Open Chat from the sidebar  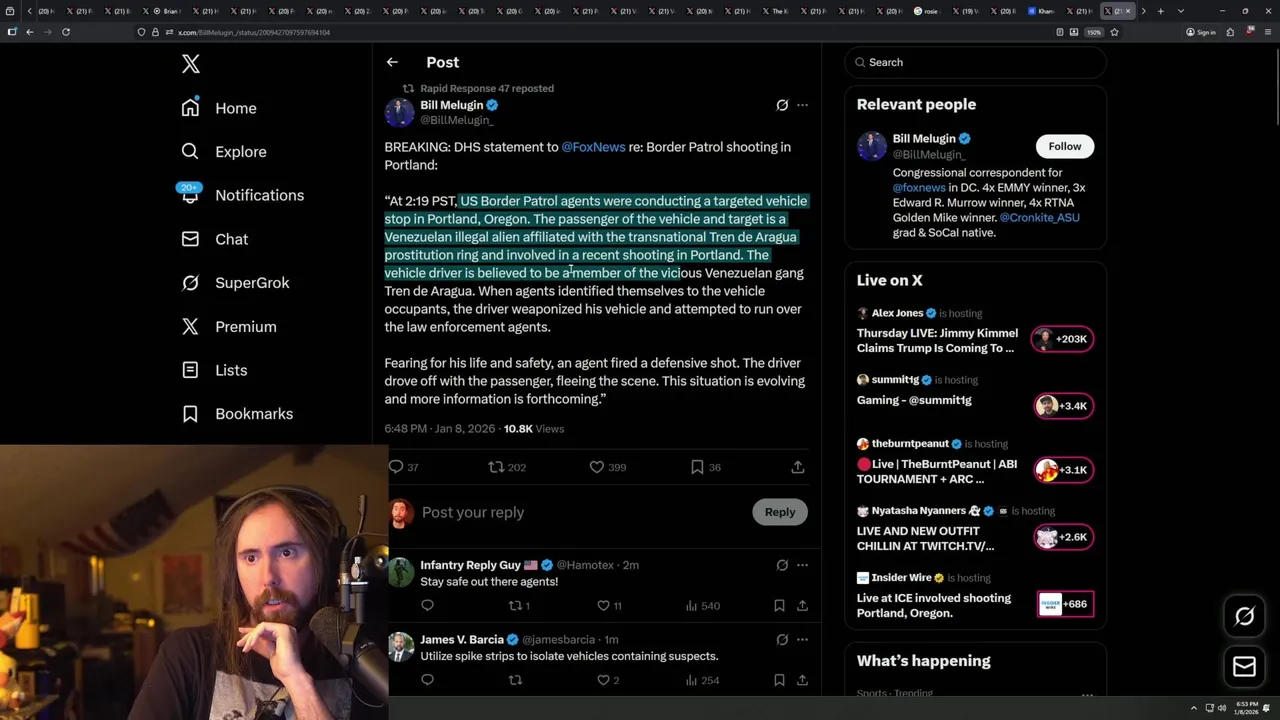point(214,239)
